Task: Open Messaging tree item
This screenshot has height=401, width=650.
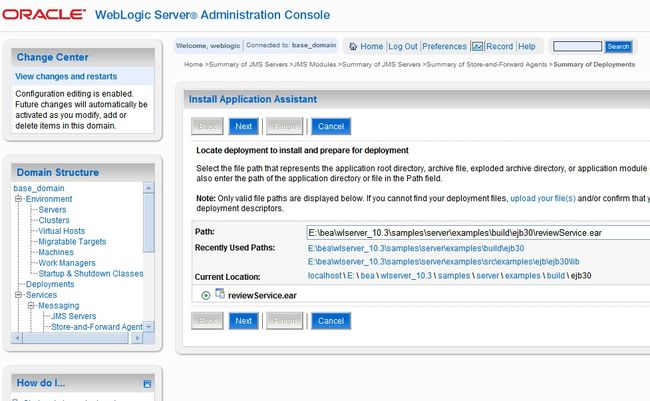Action: click(58, 306)
